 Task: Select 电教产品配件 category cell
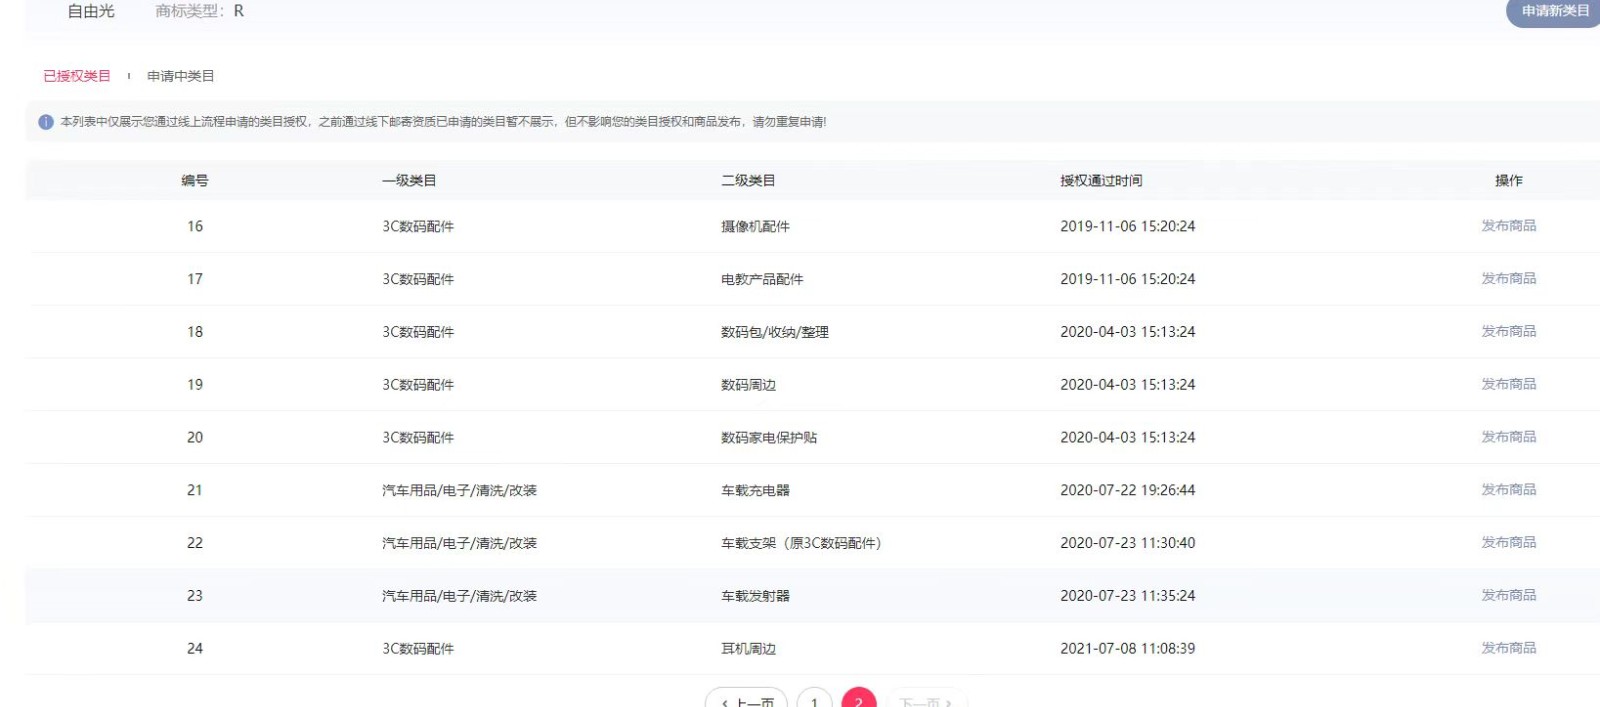(762, 279)
